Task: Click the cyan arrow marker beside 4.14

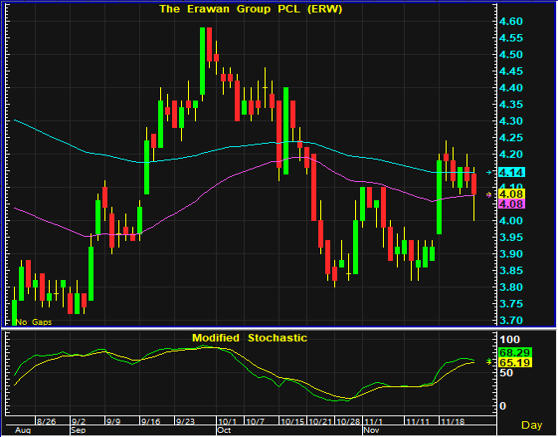Action: (489, 173)
